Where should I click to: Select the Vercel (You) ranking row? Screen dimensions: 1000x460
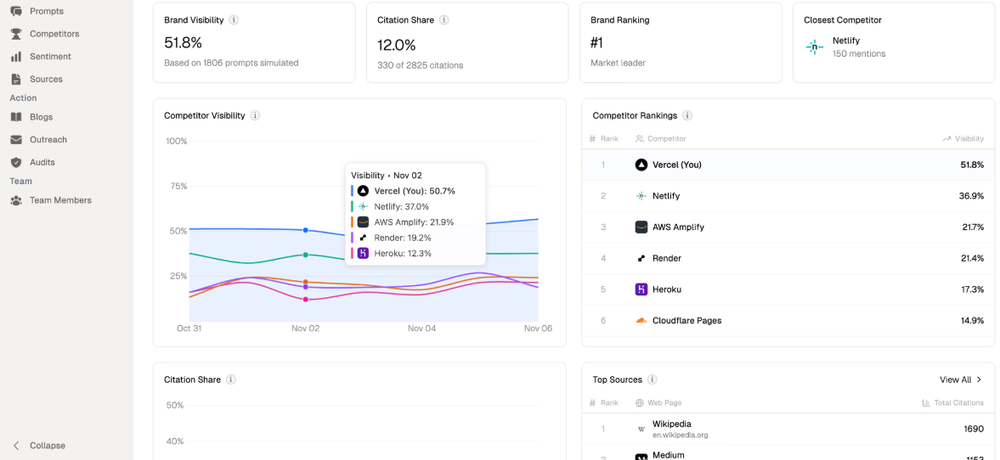[x=788, y=165]
